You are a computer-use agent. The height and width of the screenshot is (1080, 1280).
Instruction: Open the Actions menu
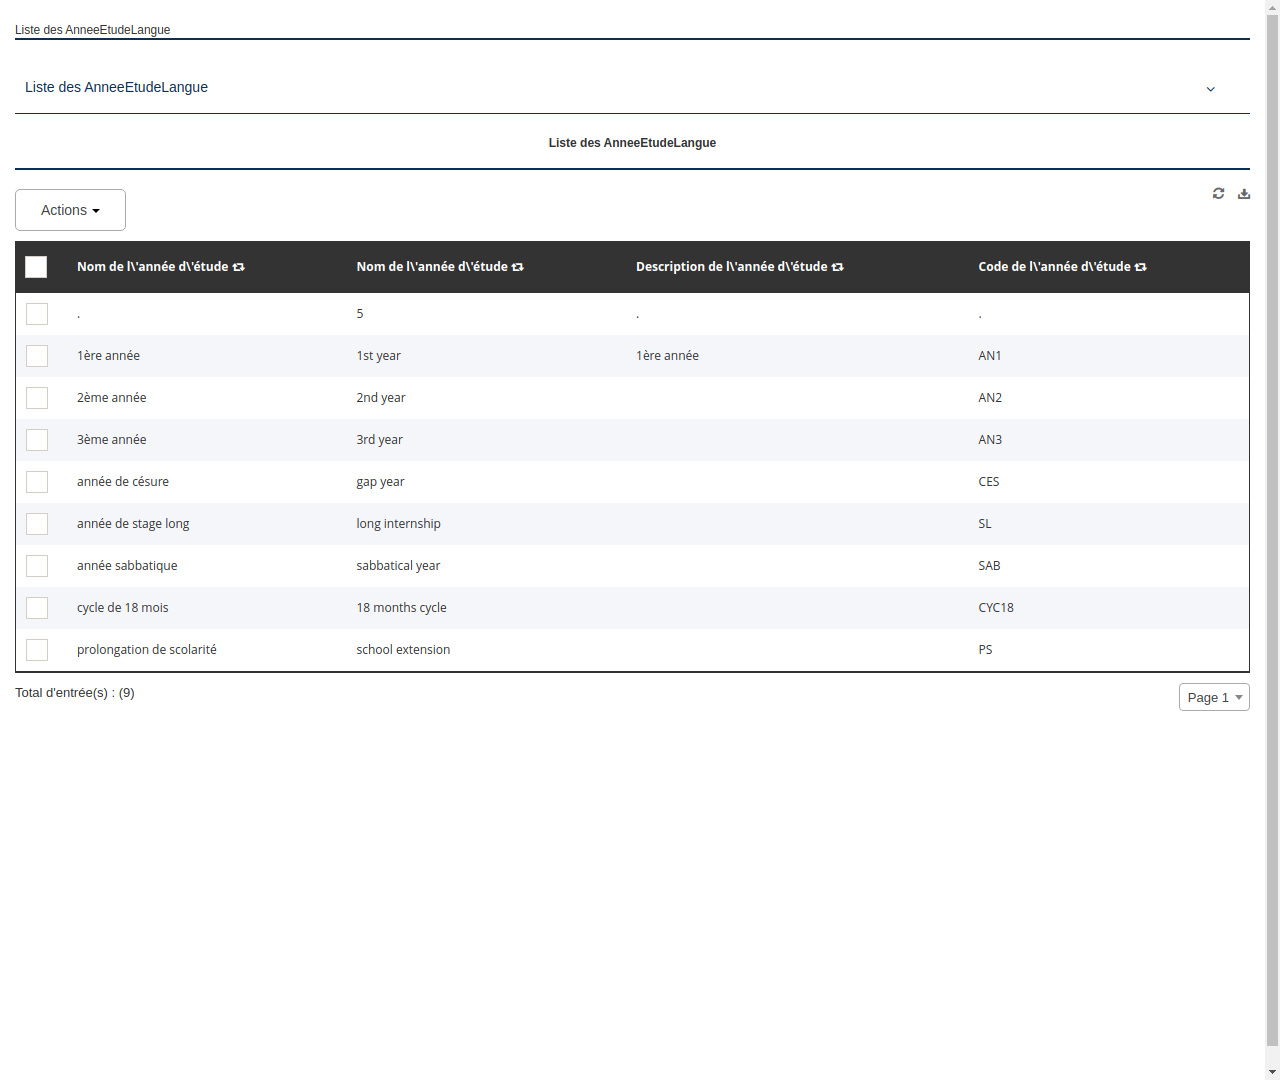70,210
